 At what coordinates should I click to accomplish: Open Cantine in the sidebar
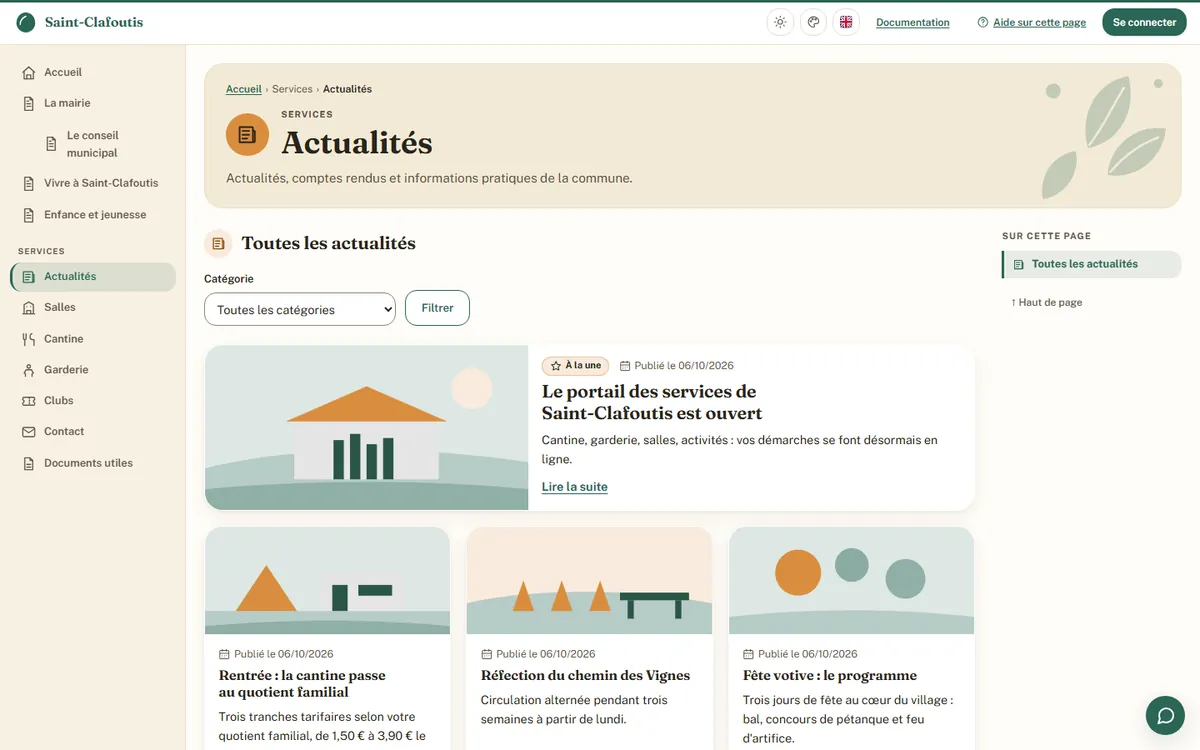pyautogui.click(x=93, y=339)
